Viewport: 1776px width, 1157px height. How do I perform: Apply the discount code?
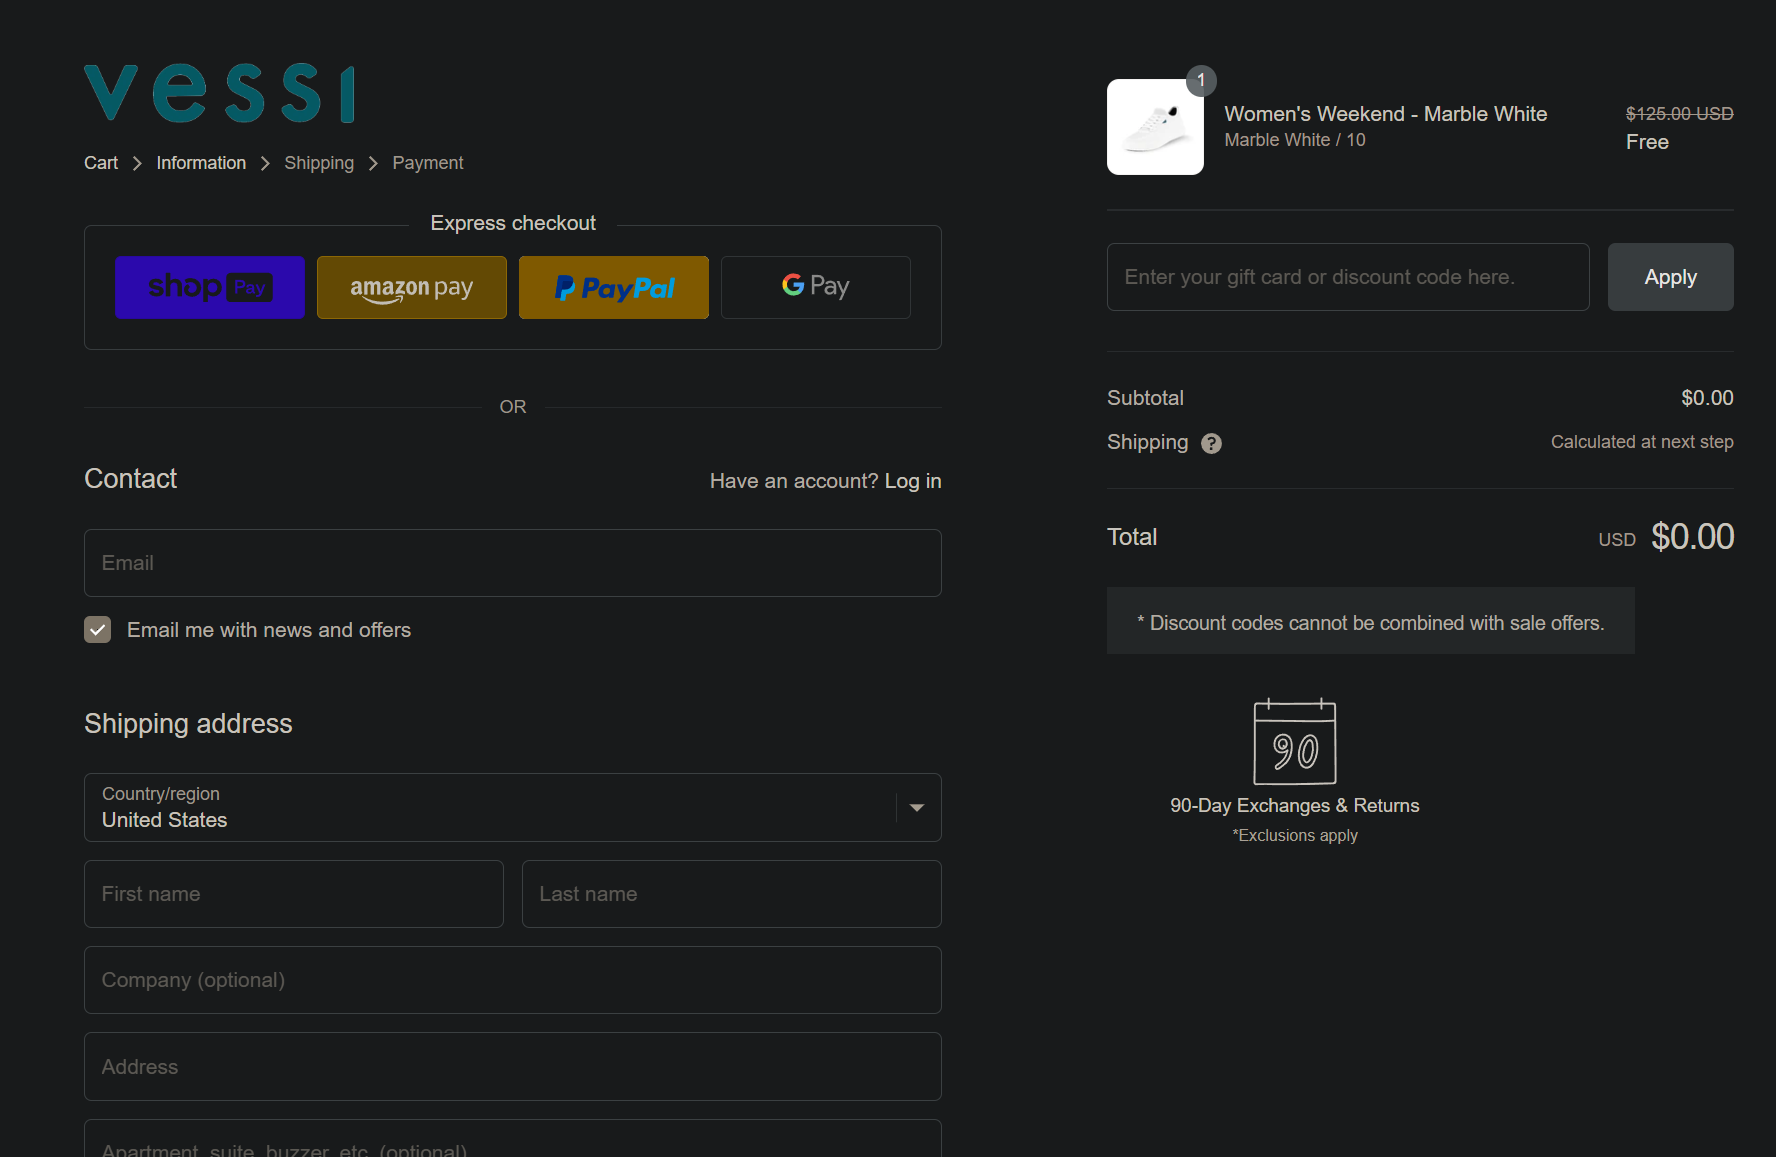(1670, 277)
